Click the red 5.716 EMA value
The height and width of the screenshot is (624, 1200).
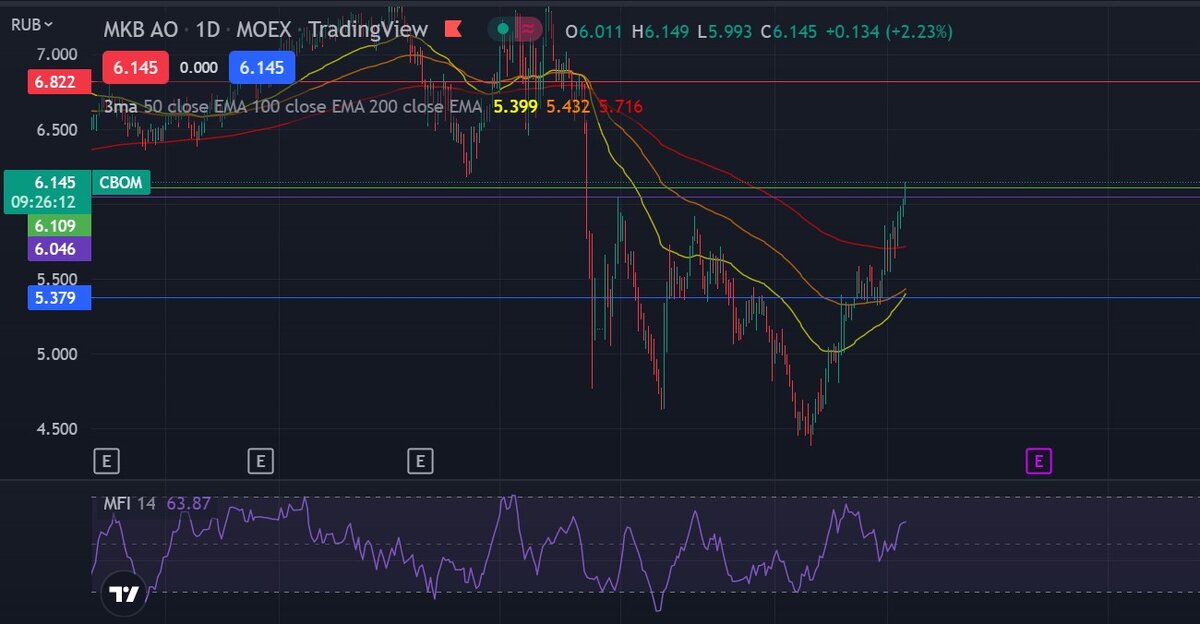pos(620,106)
